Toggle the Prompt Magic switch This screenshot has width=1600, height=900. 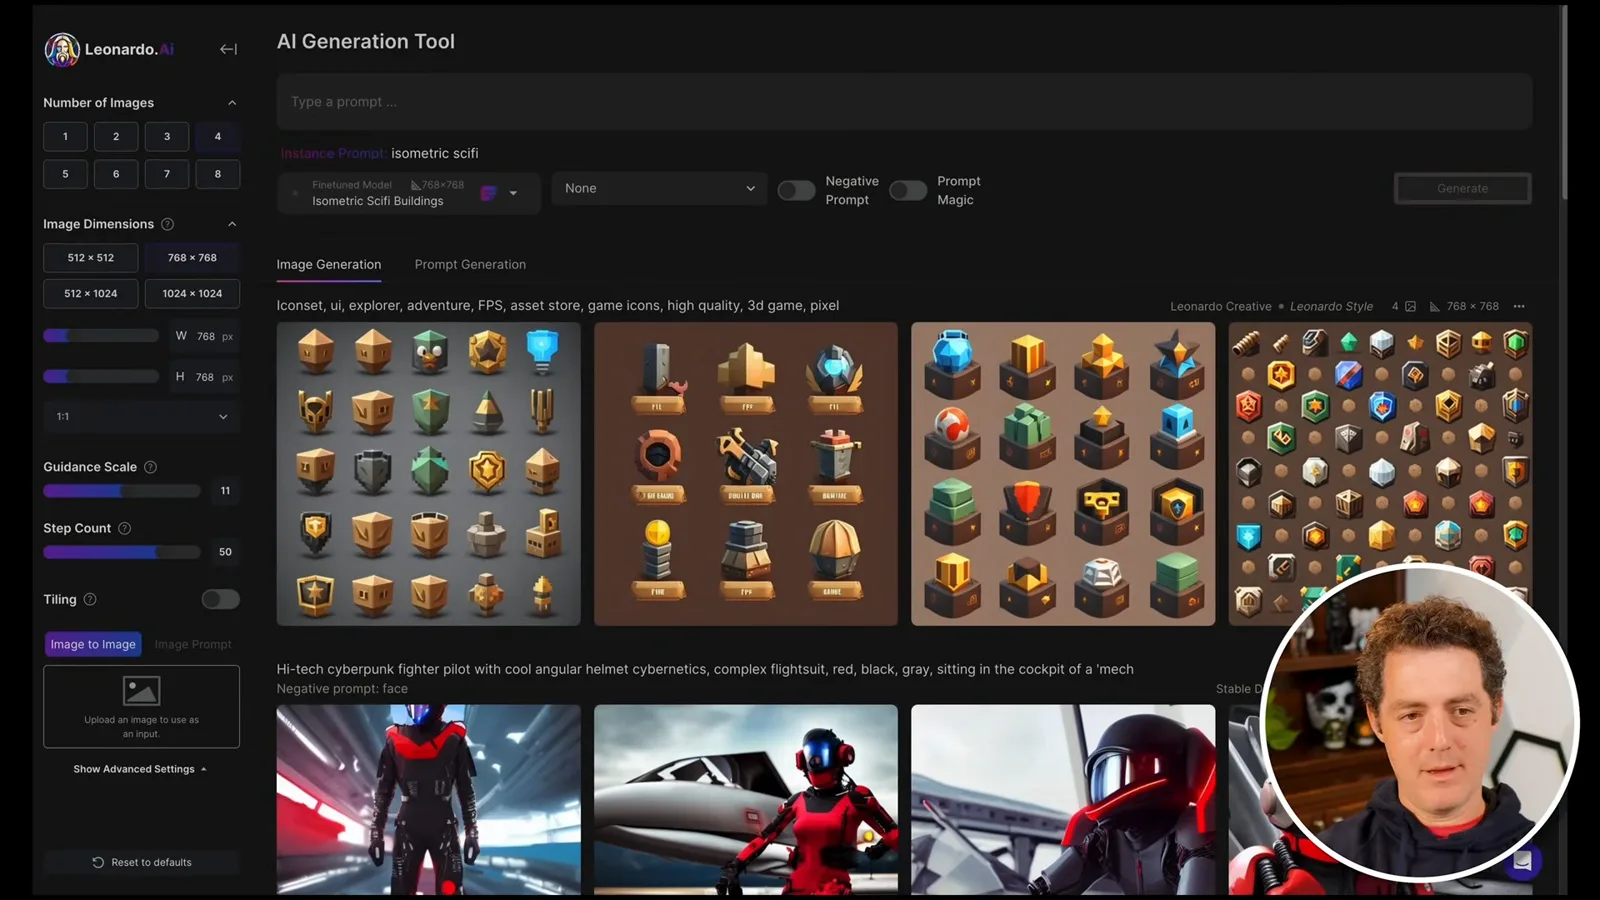pyautogui.click(x=908, y=190)
